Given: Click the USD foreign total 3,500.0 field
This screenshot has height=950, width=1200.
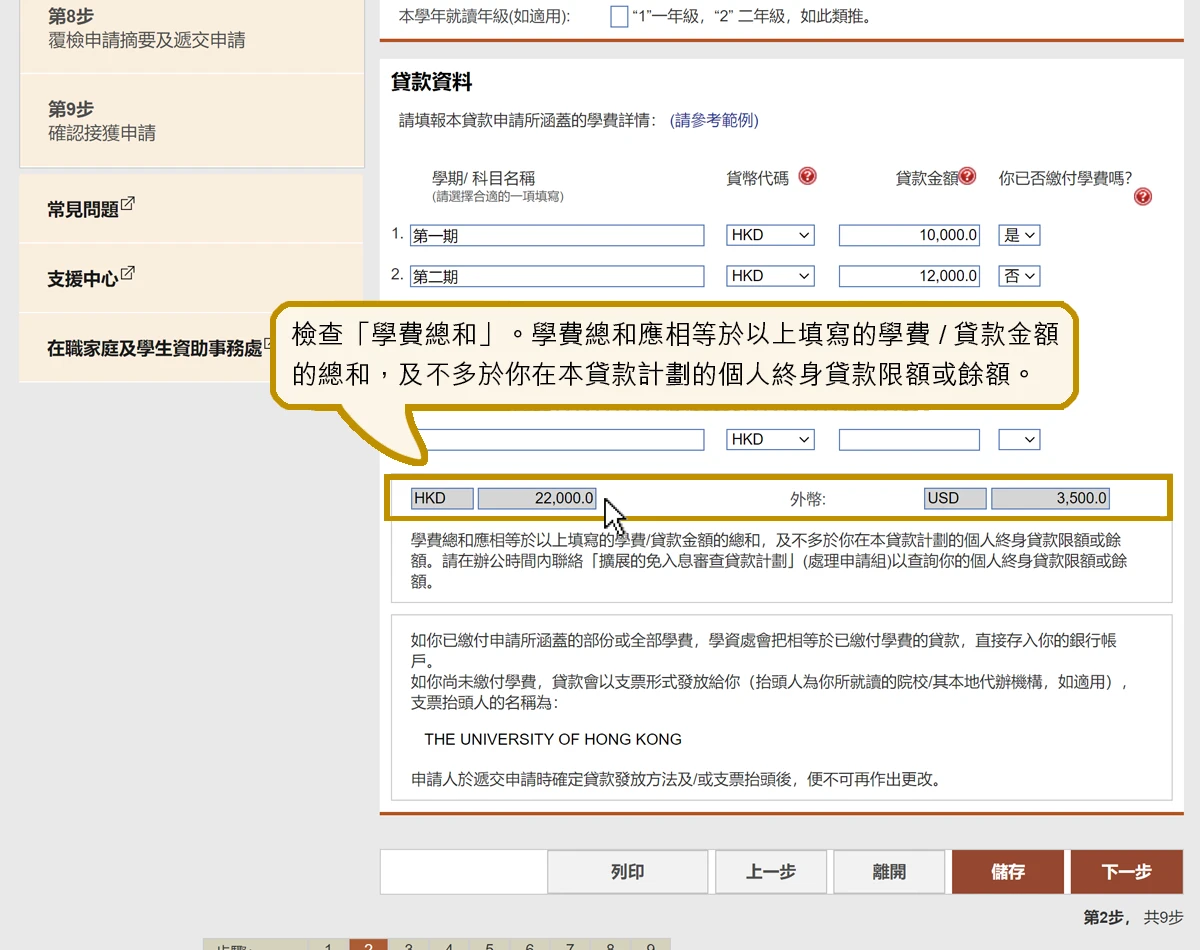Looking at the screenshot, I should pos(1050,498).
